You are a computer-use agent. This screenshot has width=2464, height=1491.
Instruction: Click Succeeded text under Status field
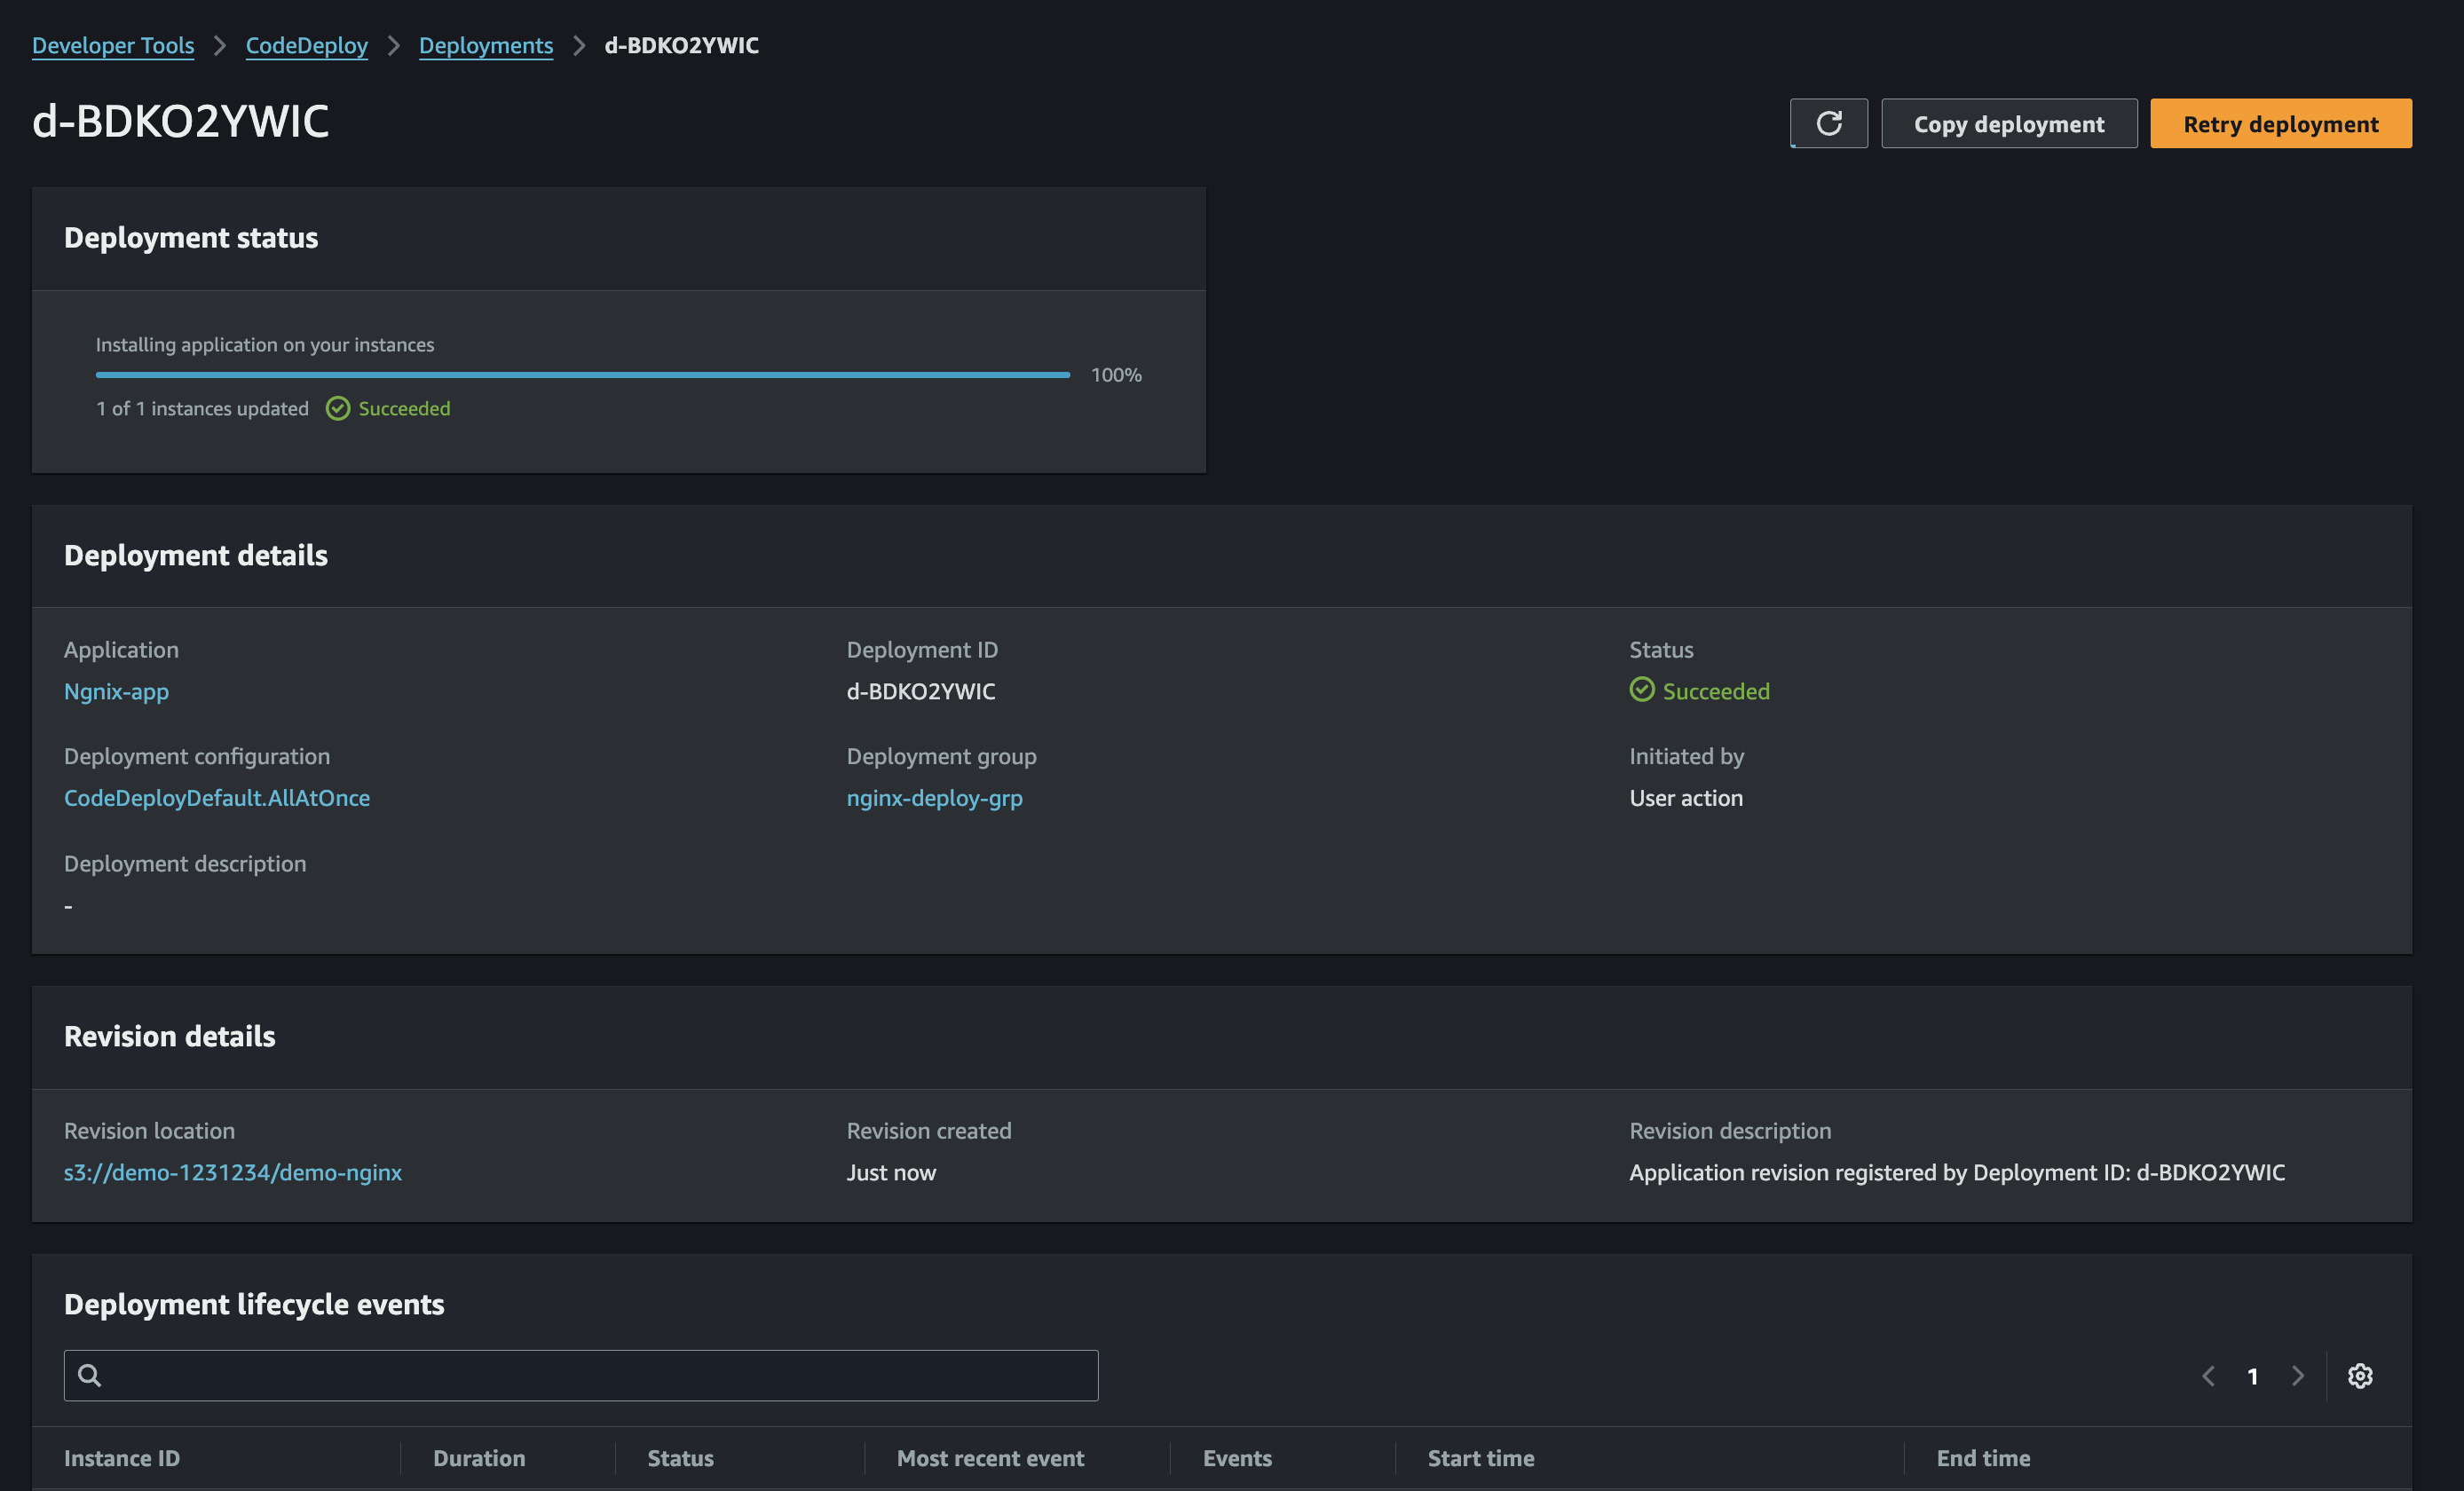pyautogui.click(x=1715, y=691)
